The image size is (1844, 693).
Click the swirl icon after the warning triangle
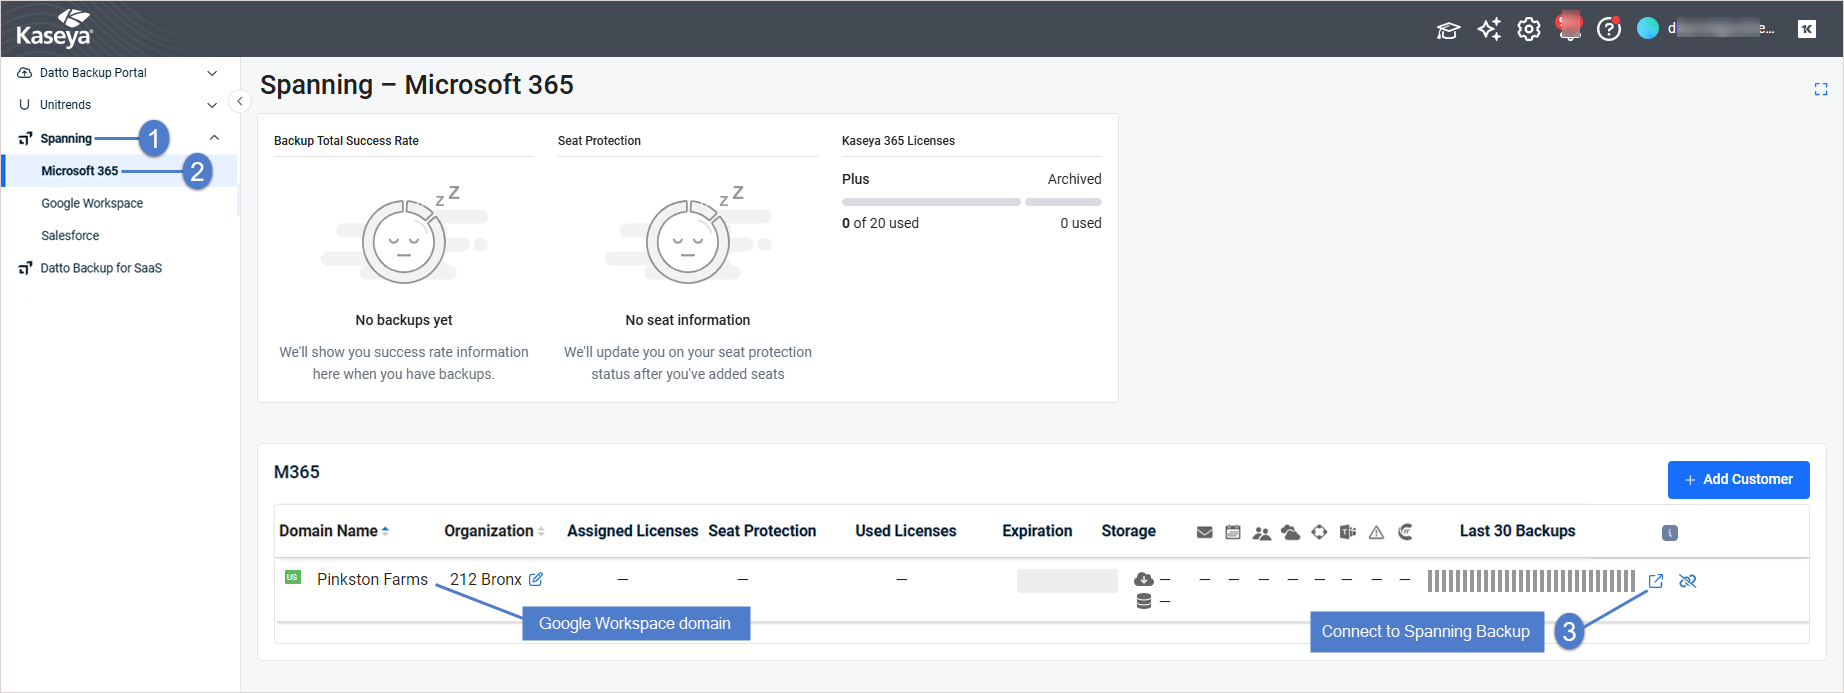pos(1405,532)
